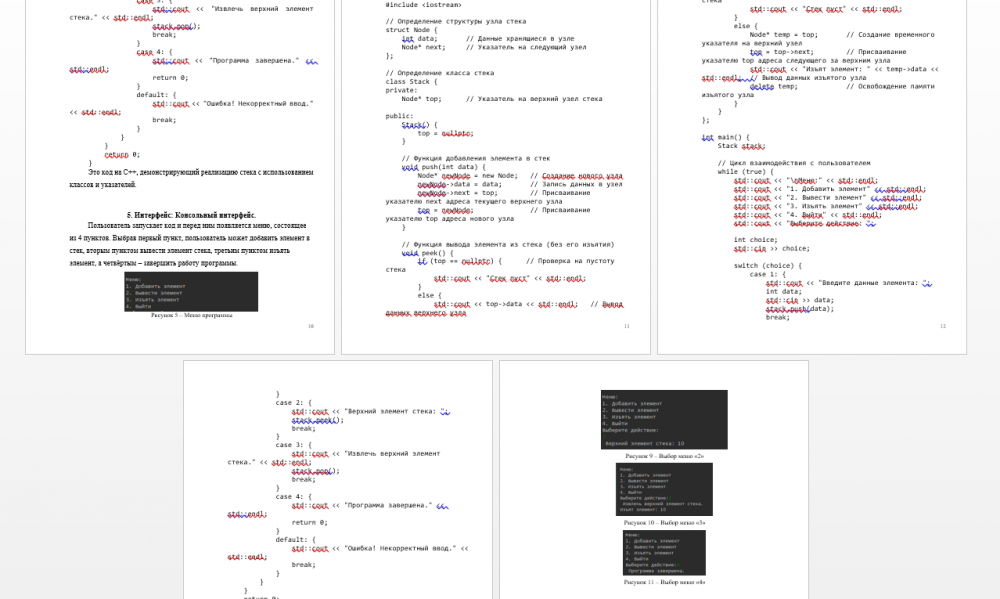Select the Figure 11 console screenshot image

click(x=664, y=552)
